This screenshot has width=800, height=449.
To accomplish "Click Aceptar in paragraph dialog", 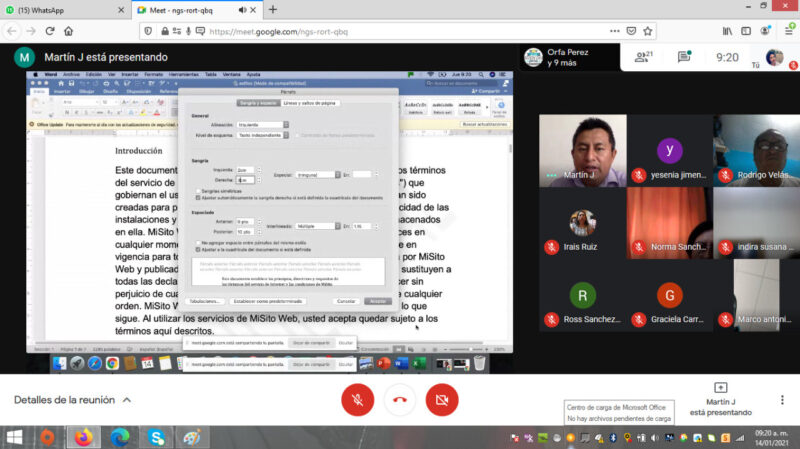I will 378,301.
